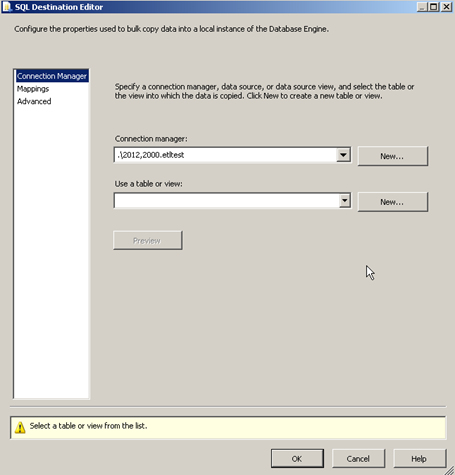The image size is (455, 475).
Task: Select the Connection Manager page
Action: (x=52, y=76)
